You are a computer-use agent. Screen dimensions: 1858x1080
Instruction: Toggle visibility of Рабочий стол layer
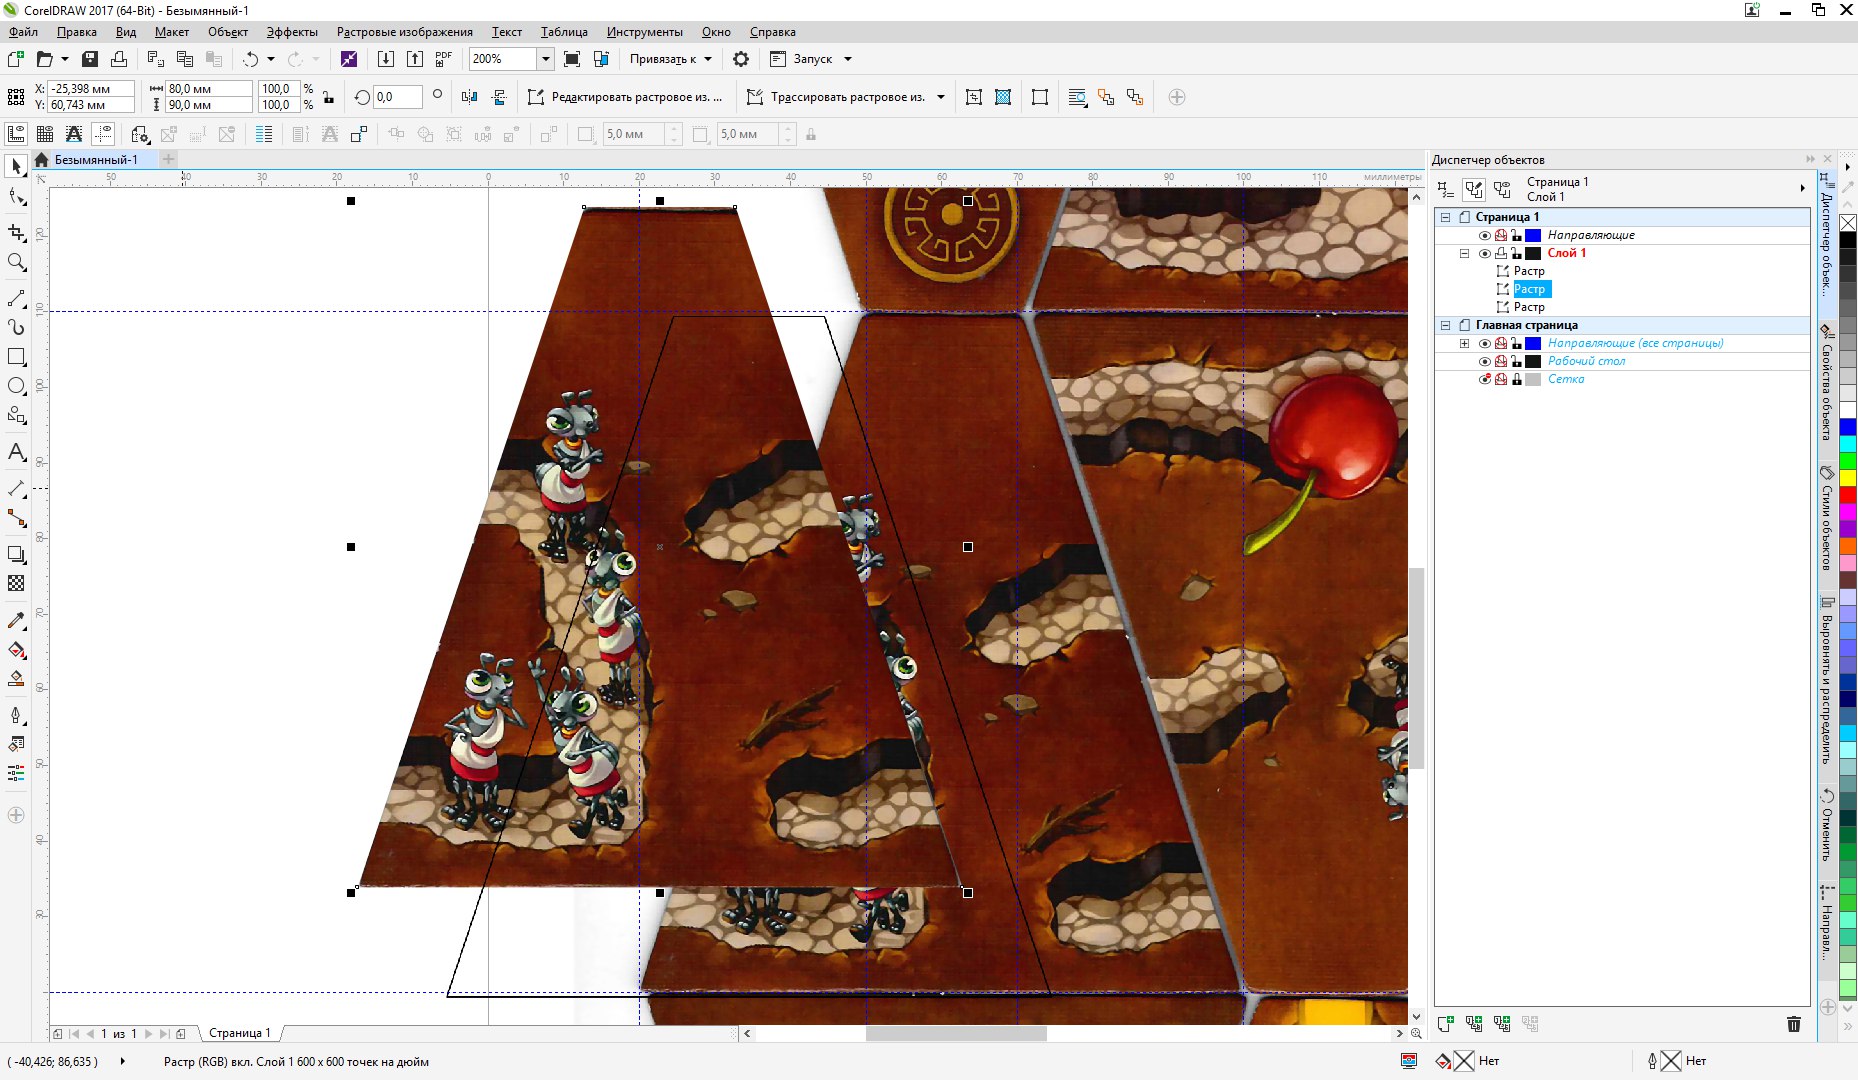[1485, 362]
